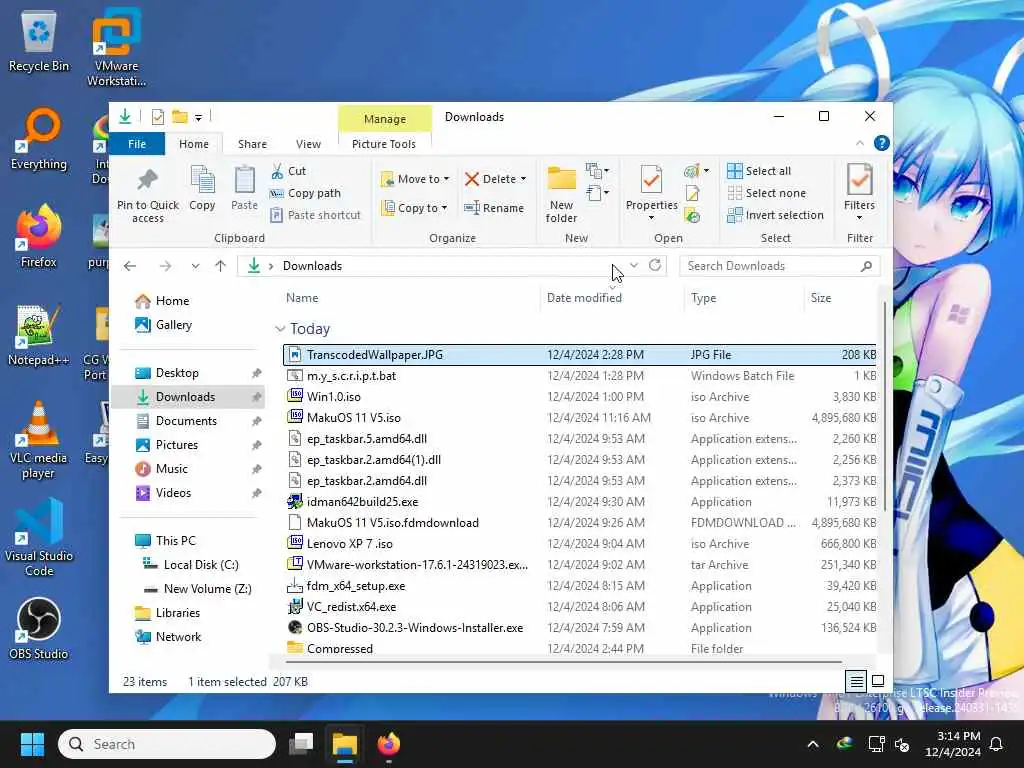Create a New folder
Viewport: 1024px width, 768px height.
coord(561,195)
